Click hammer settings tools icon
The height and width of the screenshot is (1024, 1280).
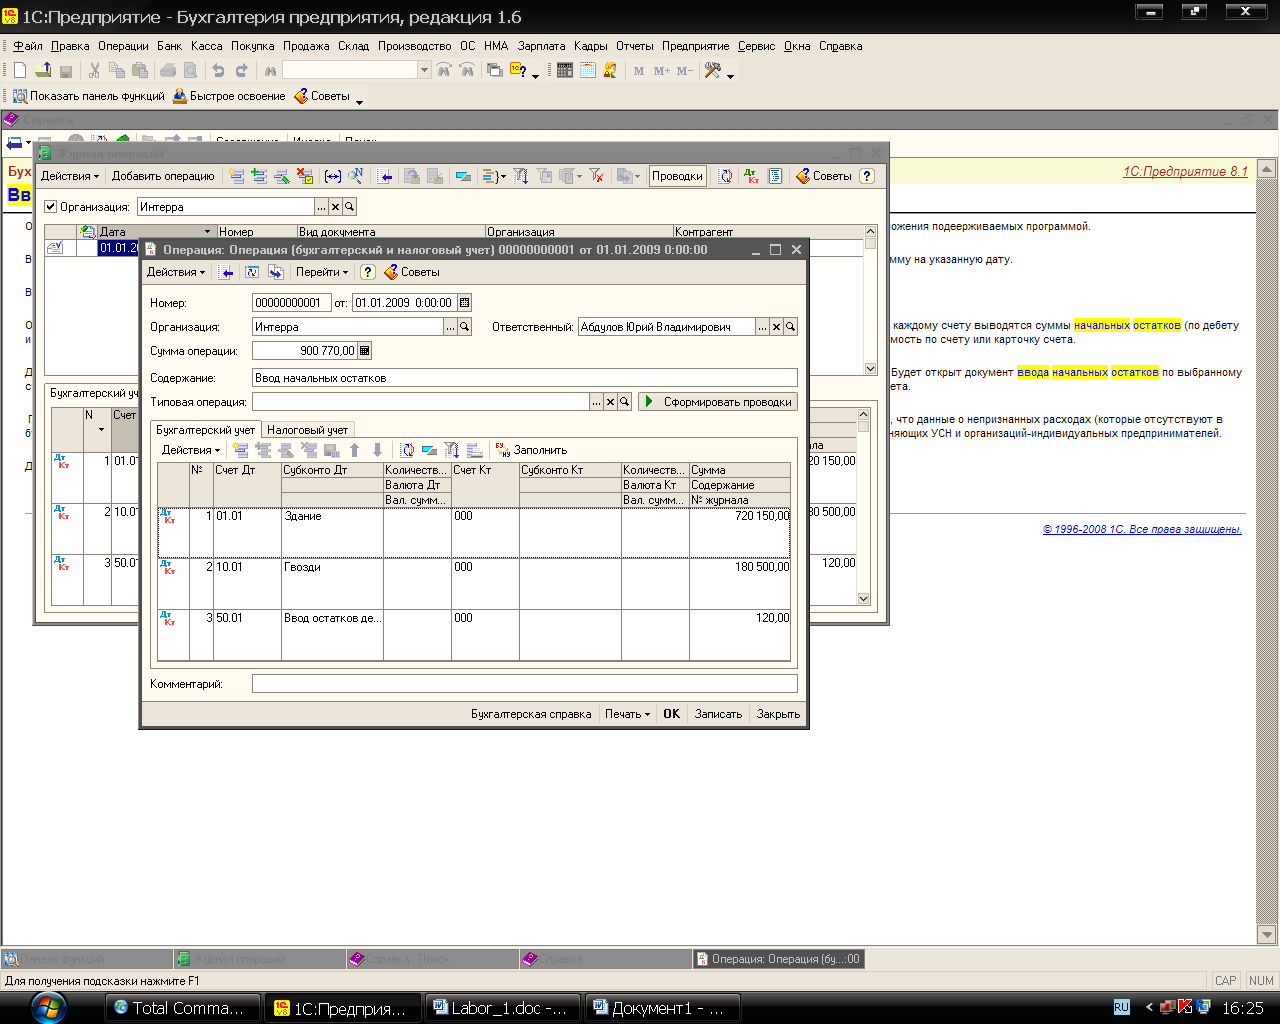coord(713,70)
